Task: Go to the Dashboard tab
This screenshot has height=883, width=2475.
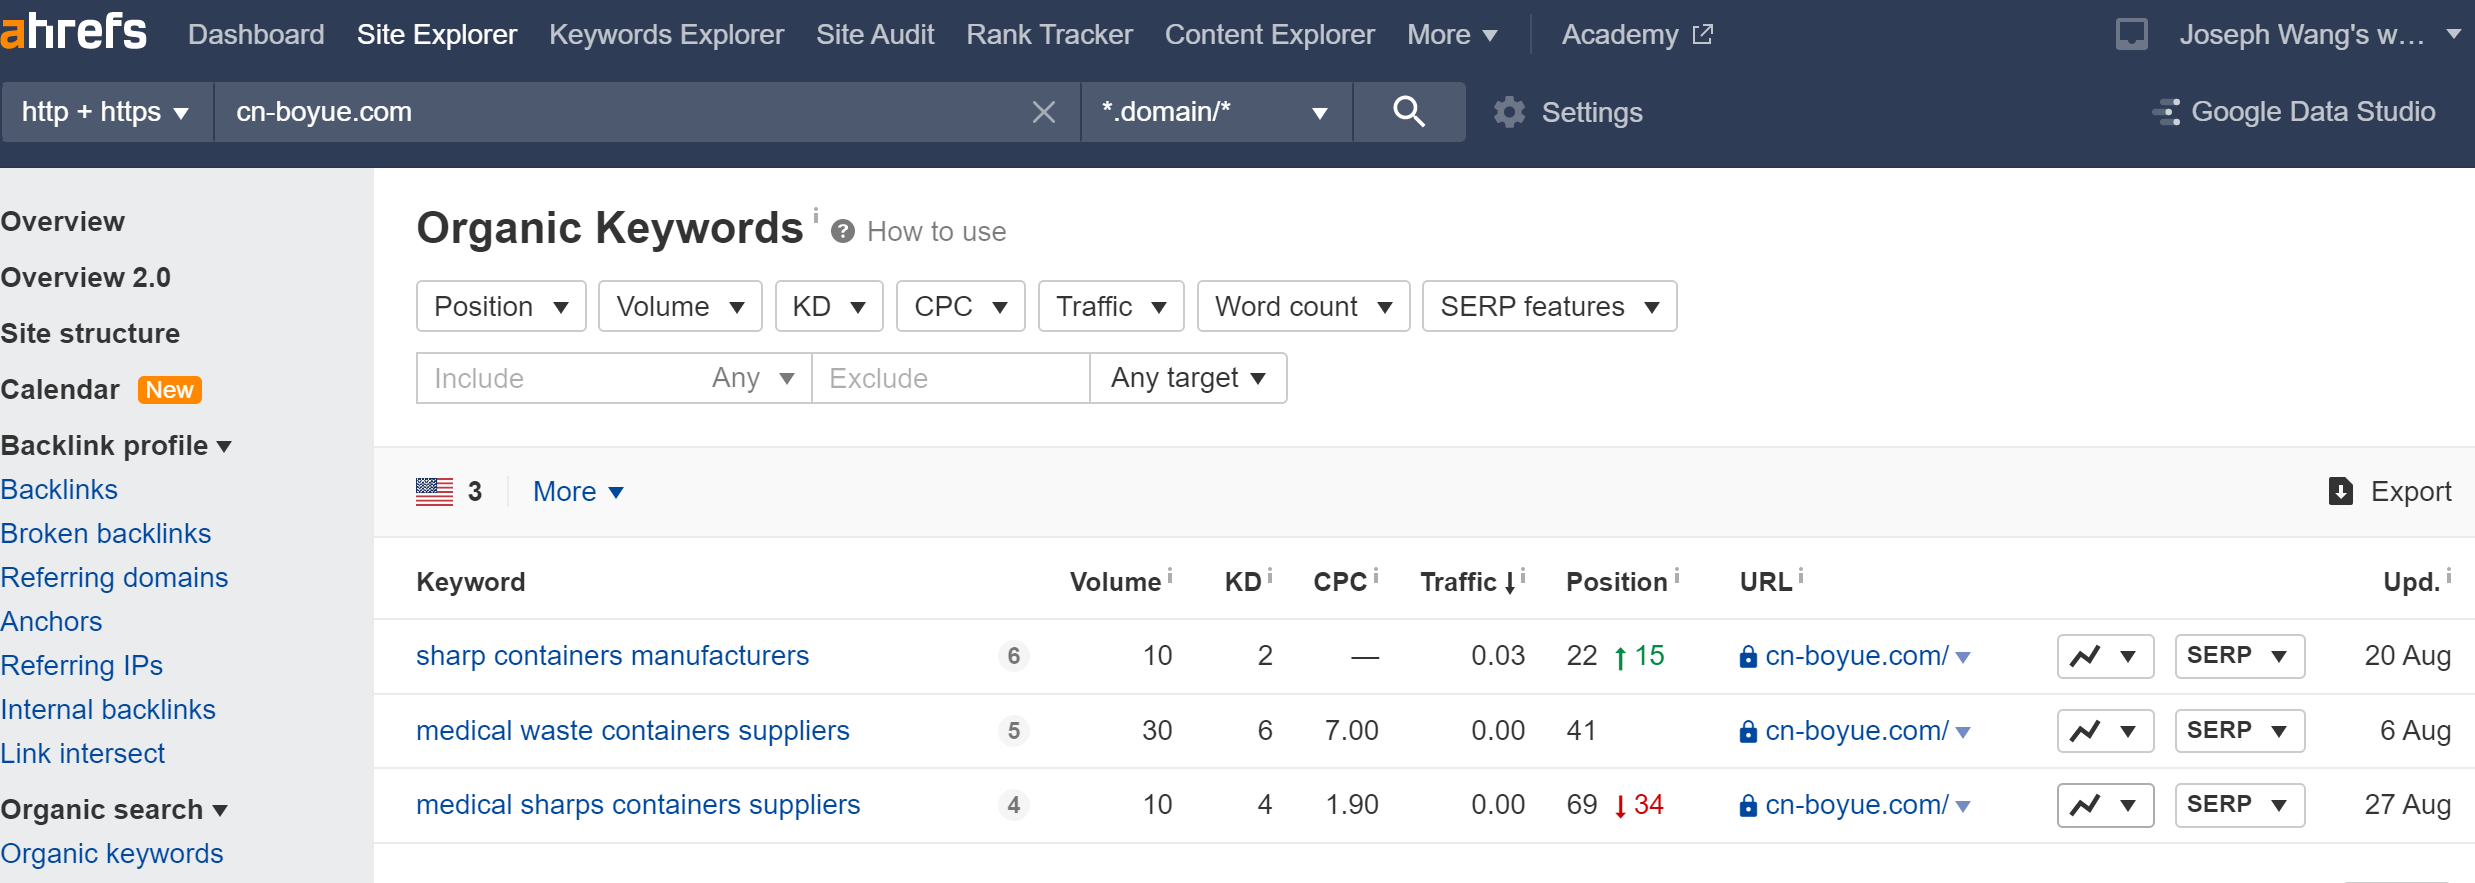Action: point(256,35)
